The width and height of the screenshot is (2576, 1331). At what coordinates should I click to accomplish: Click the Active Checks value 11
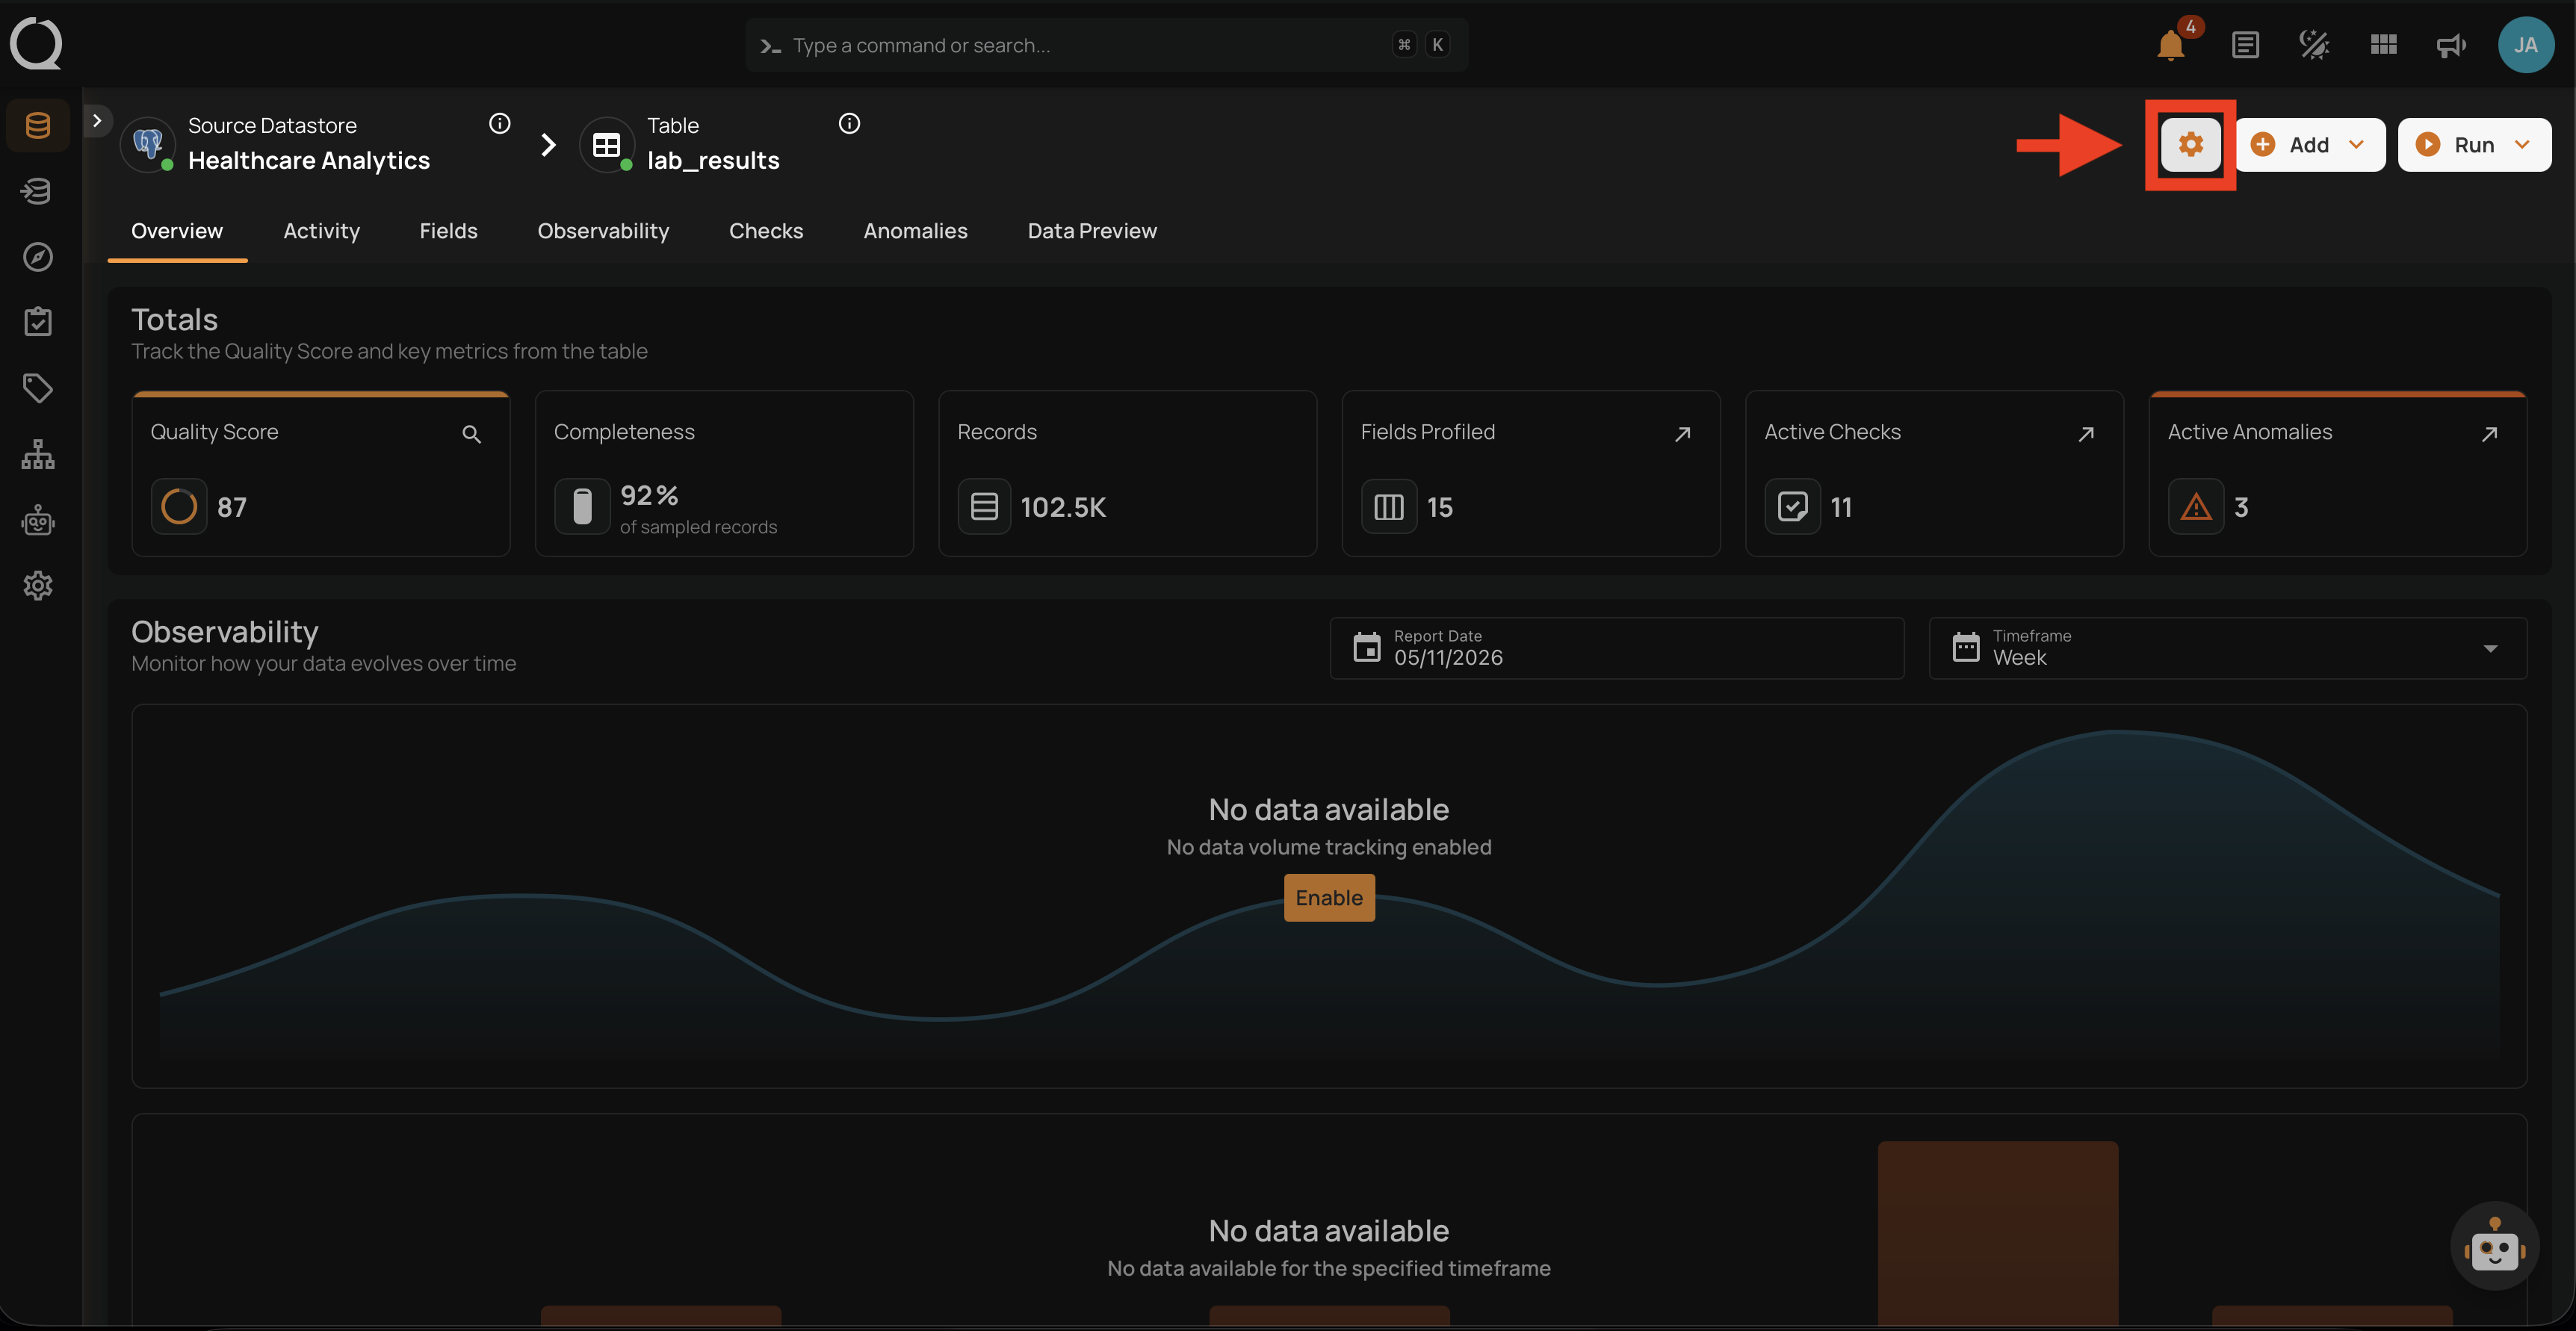(x=1840, y=508)
